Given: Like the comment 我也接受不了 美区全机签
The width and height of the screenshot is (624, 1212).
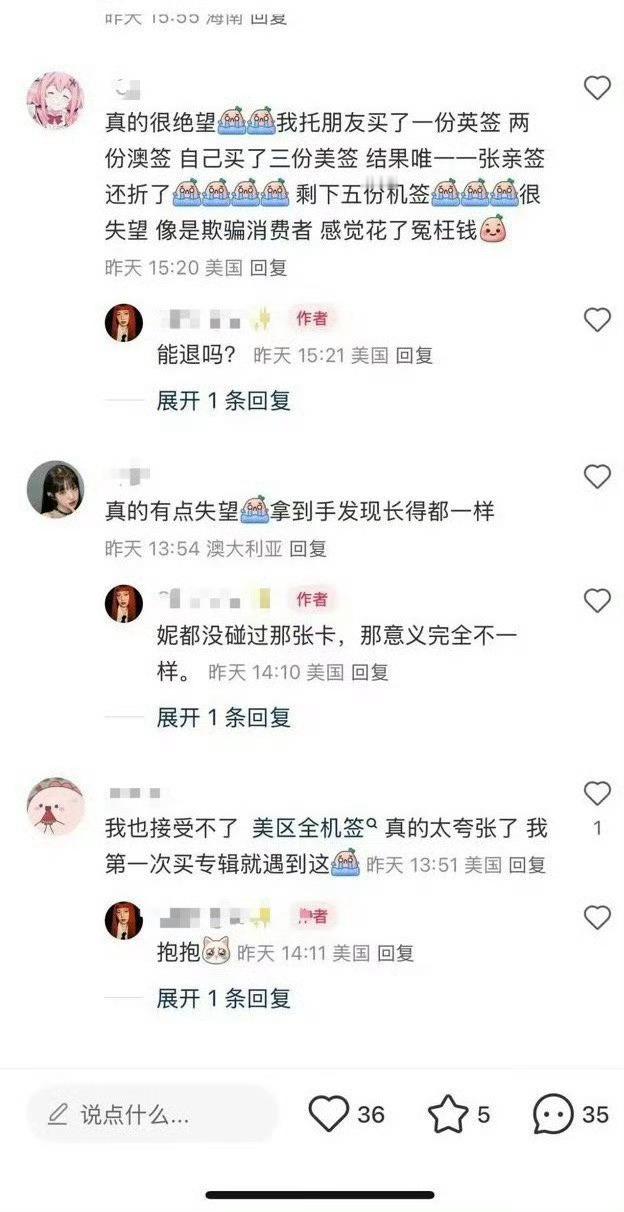Looking at the screenshot, I should [x=597, y=794].
